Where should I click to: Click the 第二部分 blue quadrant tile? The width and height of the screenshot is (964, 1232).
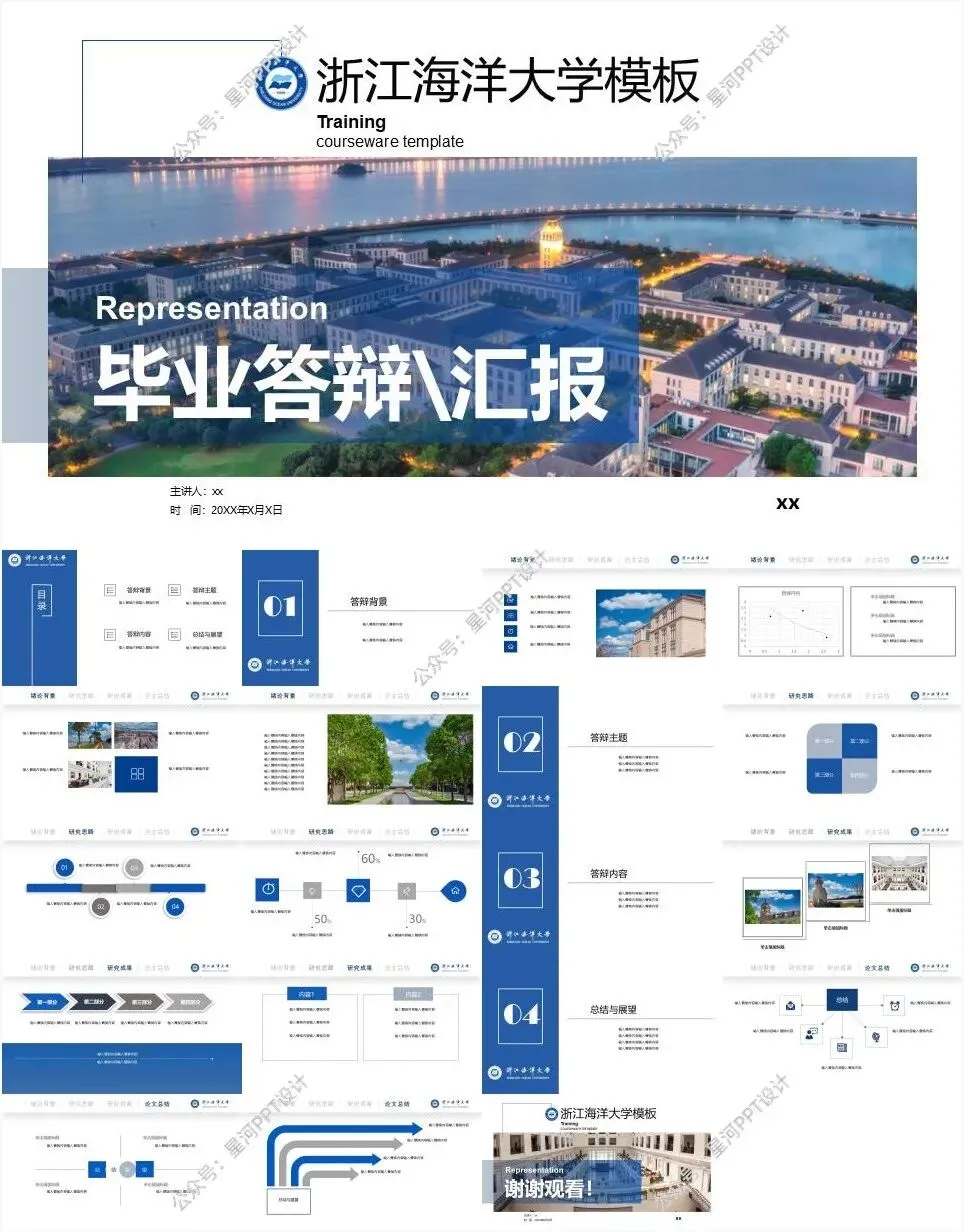pyautogui.click(x=859, y=741)
